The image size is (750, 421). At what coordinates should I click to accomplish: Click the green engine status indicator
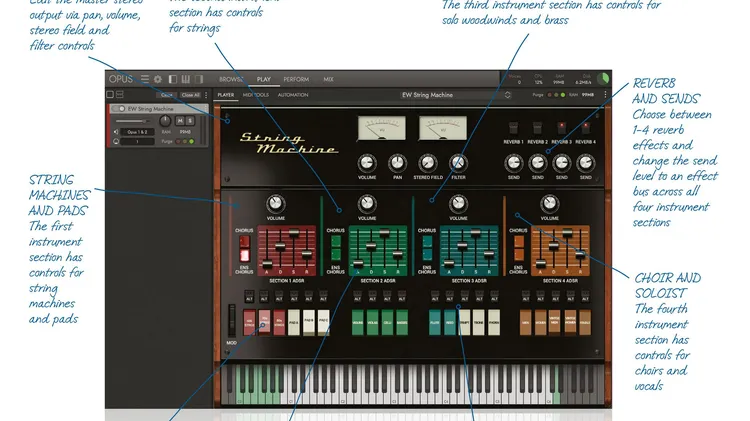[603, 78]
